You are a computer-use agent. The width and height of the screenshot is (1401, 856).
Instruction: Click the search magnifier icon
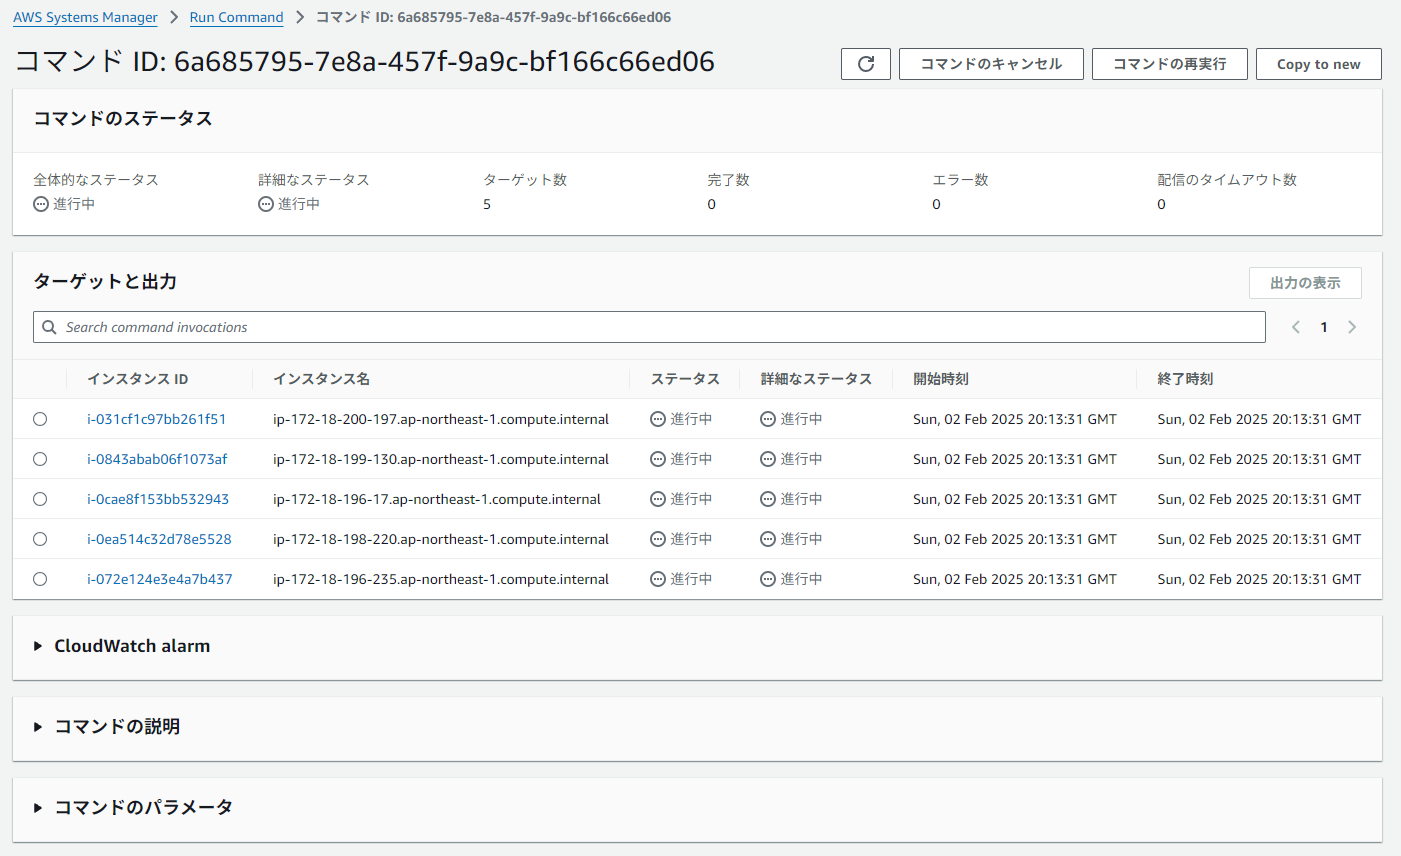[49, 327]
